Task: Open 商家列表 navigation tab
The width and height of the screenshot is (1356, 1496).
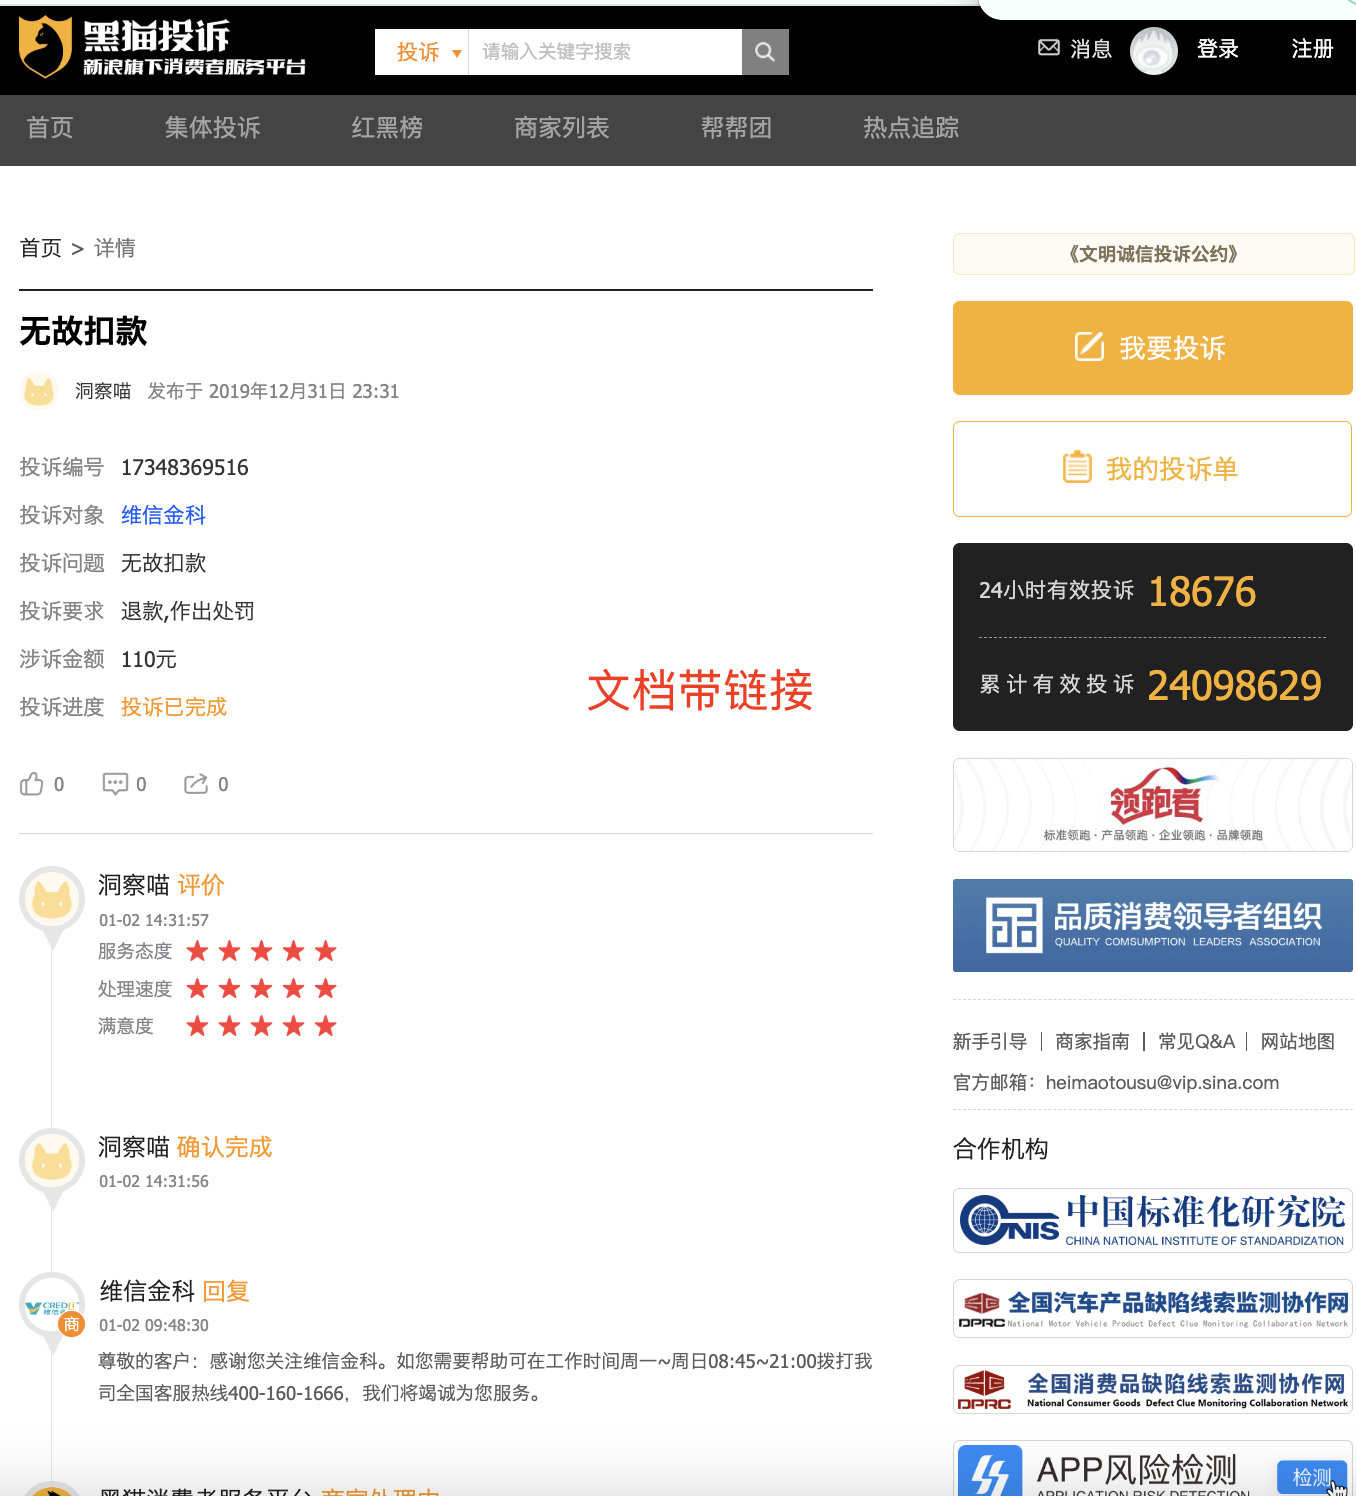Action: click(x=562, y=128)
